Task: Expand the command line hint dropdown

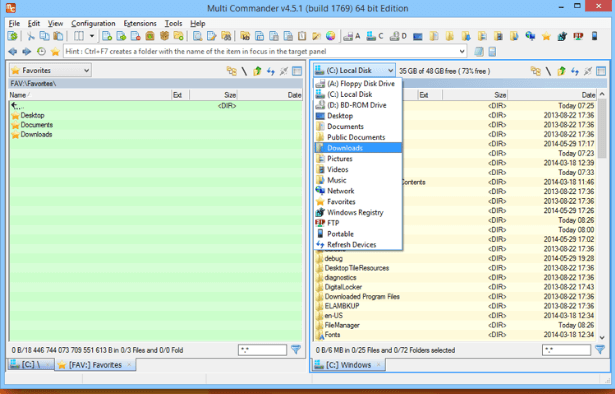Action: [462, 51]
